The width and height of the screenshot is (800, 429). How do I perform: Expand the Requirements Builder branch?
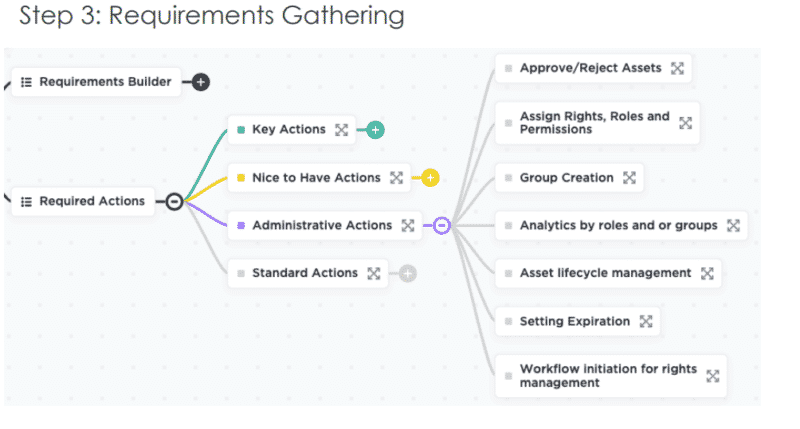point(200,81)
